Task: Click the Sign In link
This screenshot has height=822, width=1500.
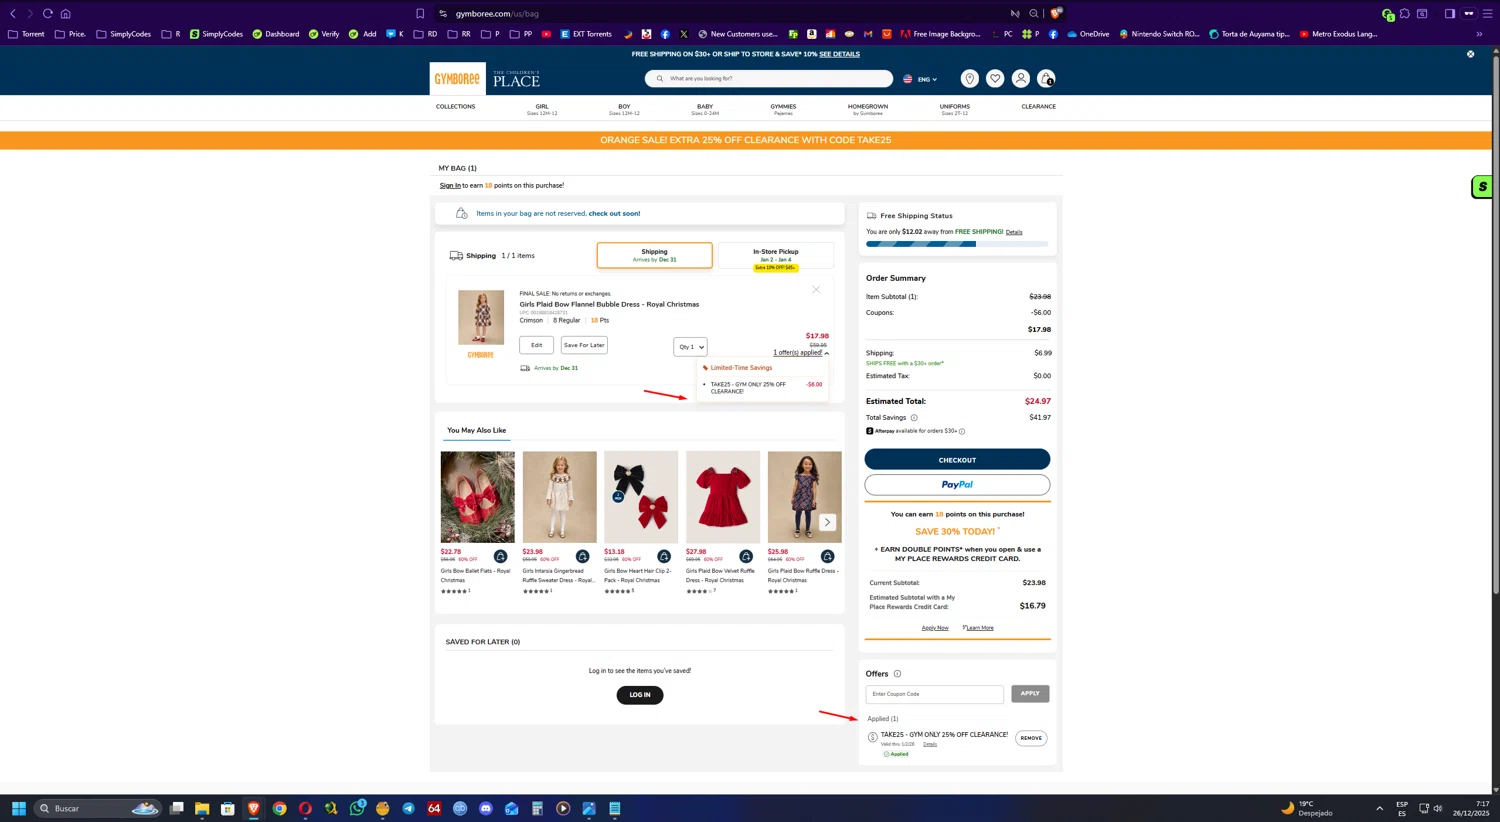Action: tap(450, 185)
